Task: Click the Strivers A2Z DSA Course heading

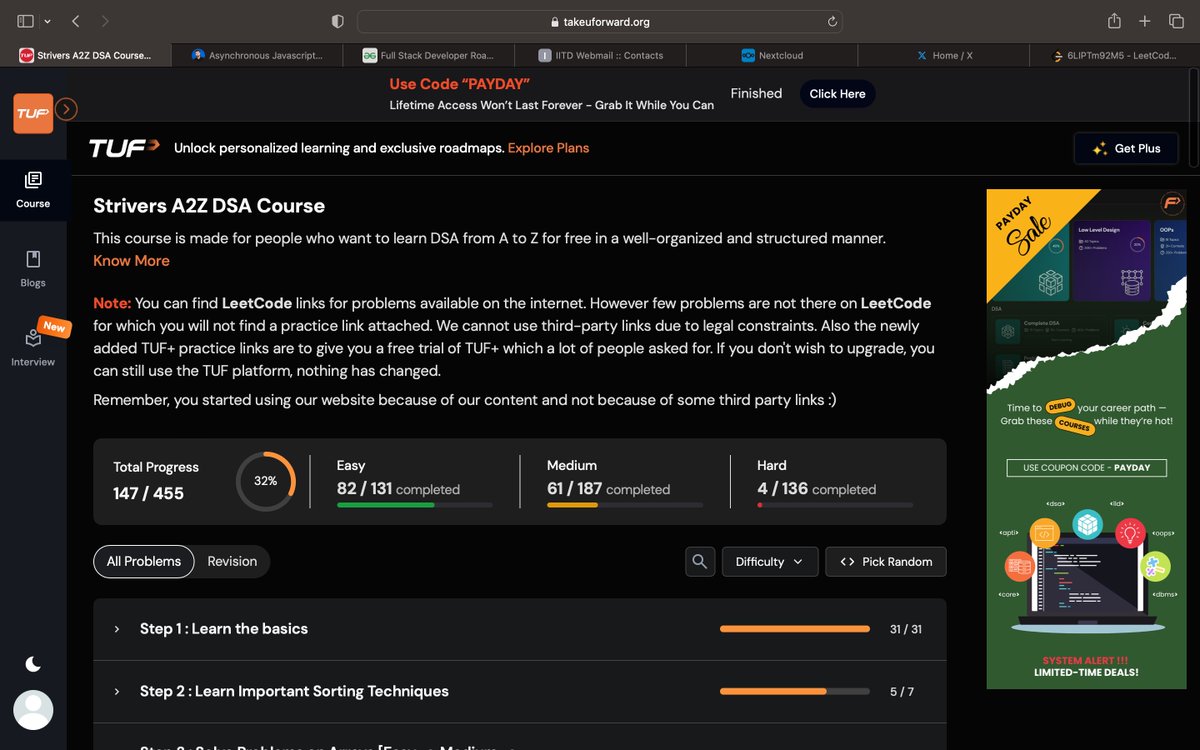Action: 209,206
